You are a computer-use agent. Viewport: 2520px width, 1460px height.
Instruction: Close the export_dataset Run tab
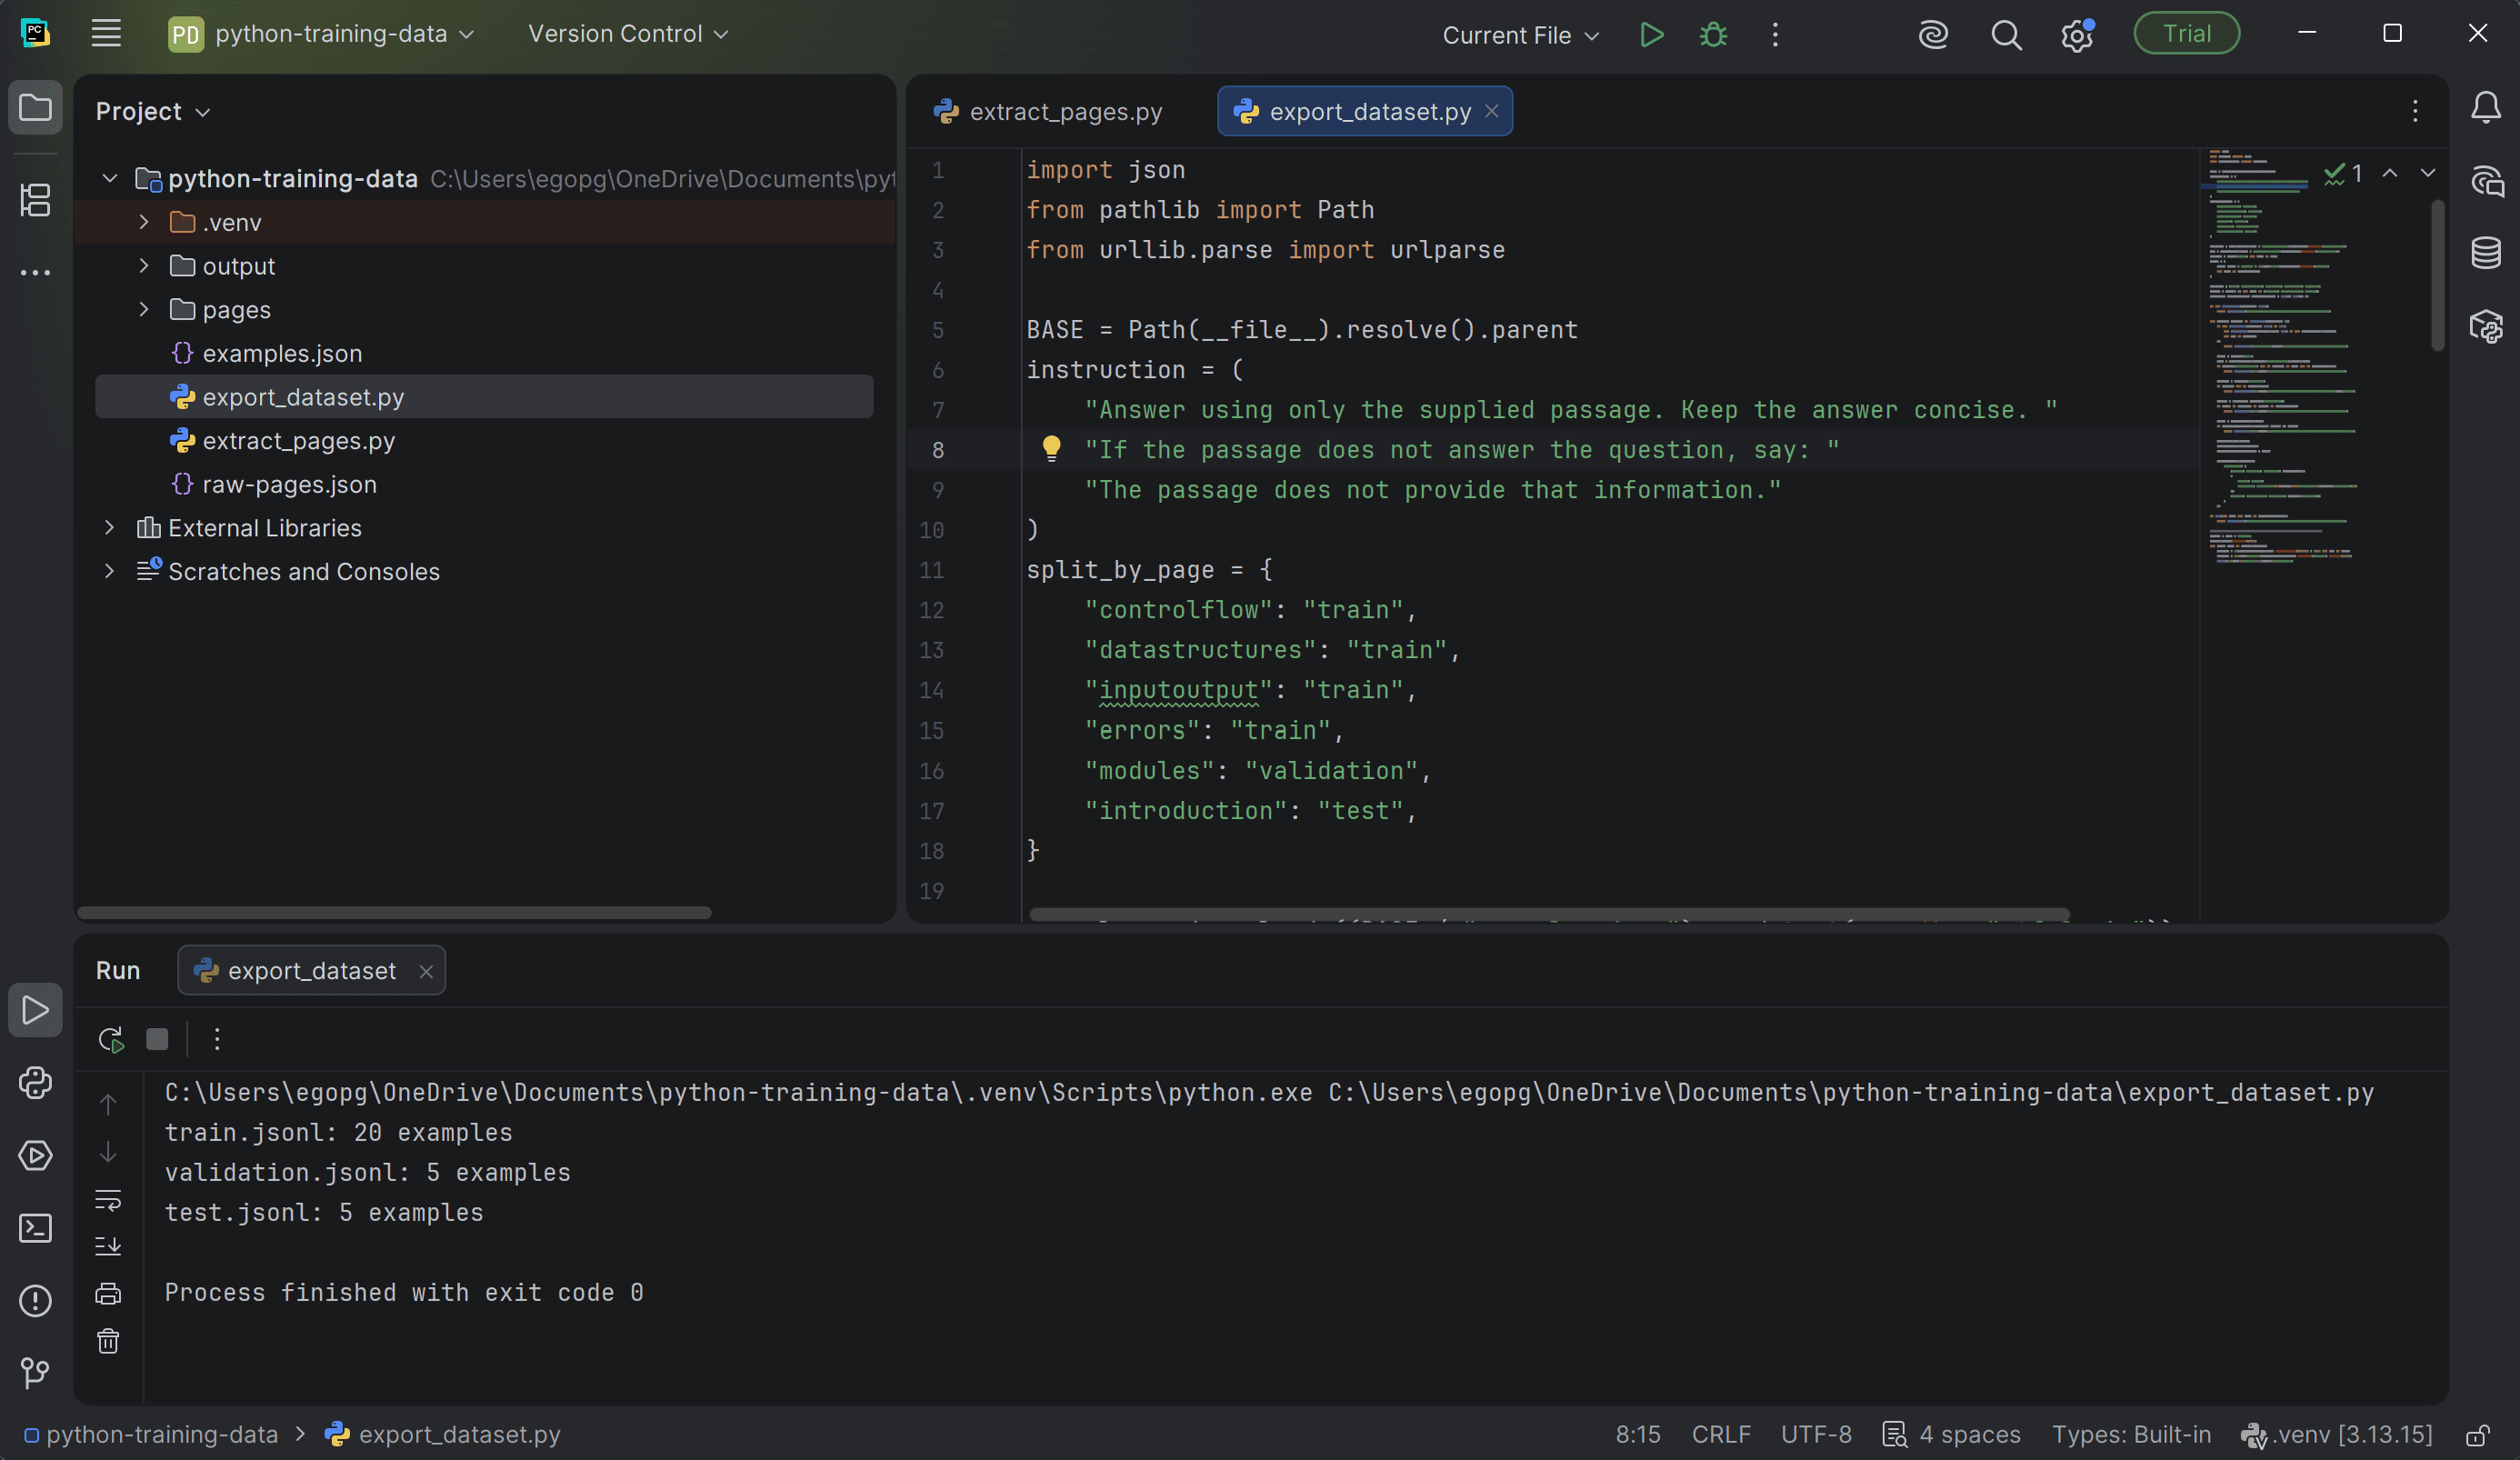tap(426, 971)
